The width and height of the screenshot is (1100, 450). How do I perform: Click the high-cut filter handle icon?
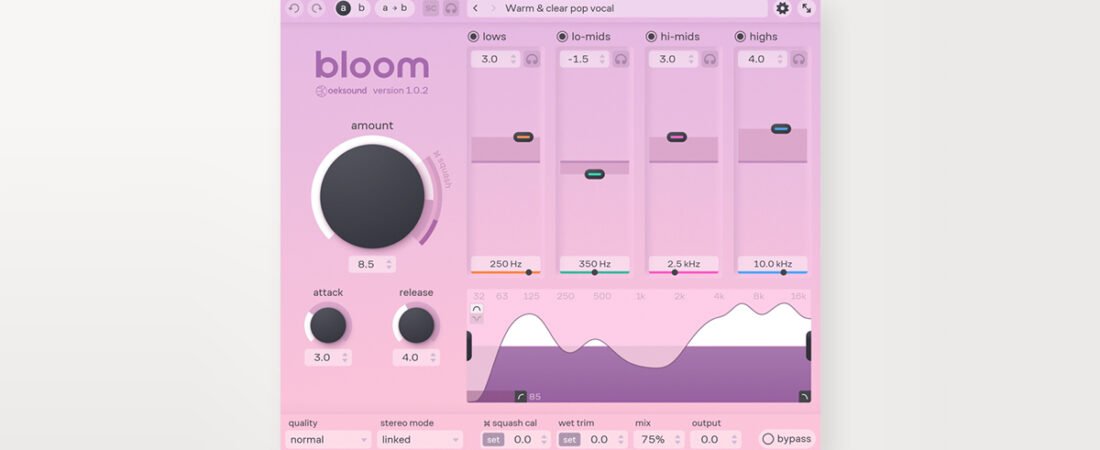tap(805, 397)
